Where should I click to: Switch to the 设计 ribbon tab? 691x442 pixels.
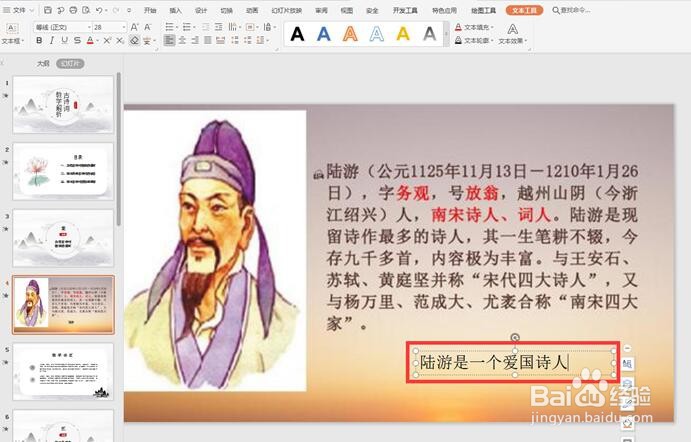pyautogui.click(x=201, y=10)
